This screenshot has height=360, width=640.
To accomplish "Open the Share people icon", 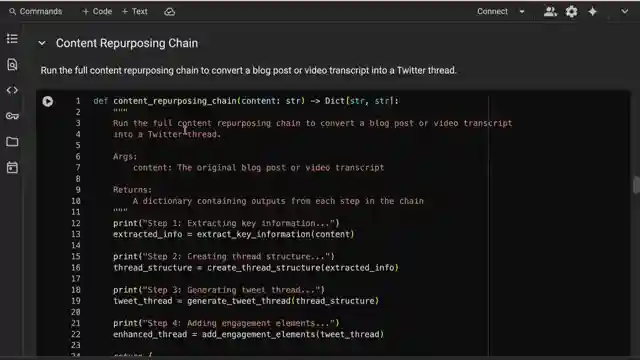I will [550, 11].
